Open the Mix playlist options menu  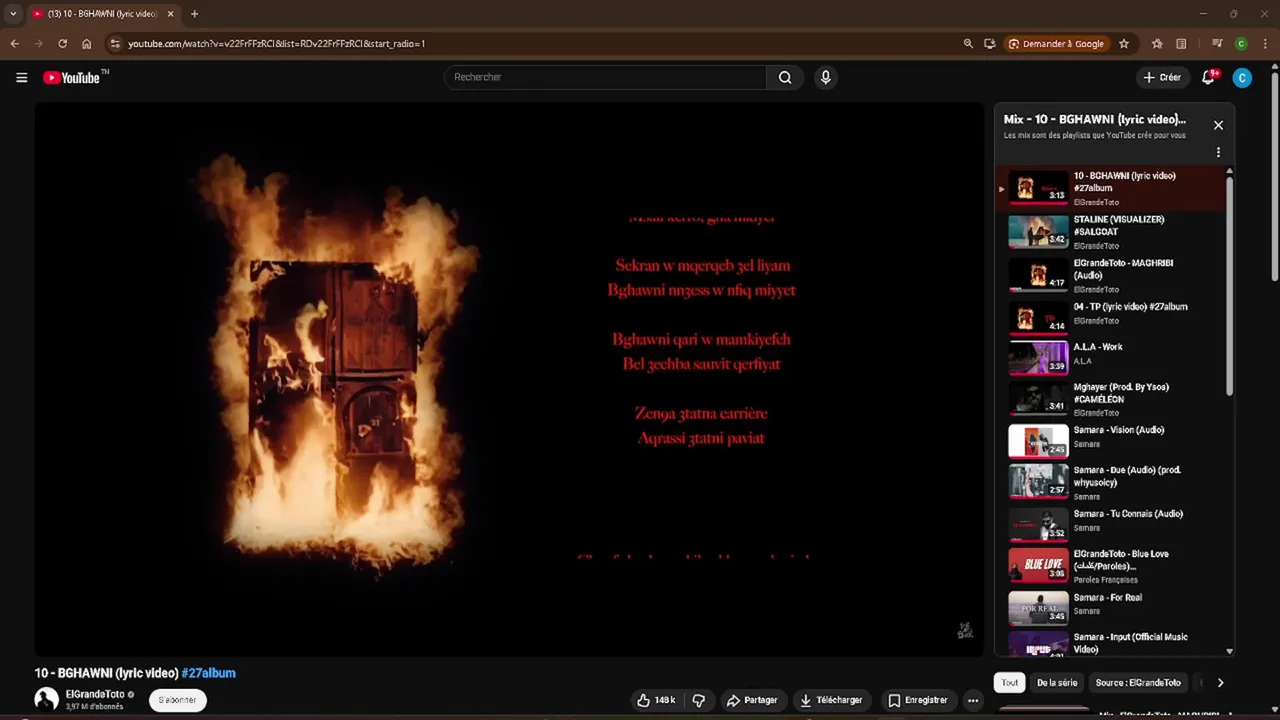(x=1218, y=152)
